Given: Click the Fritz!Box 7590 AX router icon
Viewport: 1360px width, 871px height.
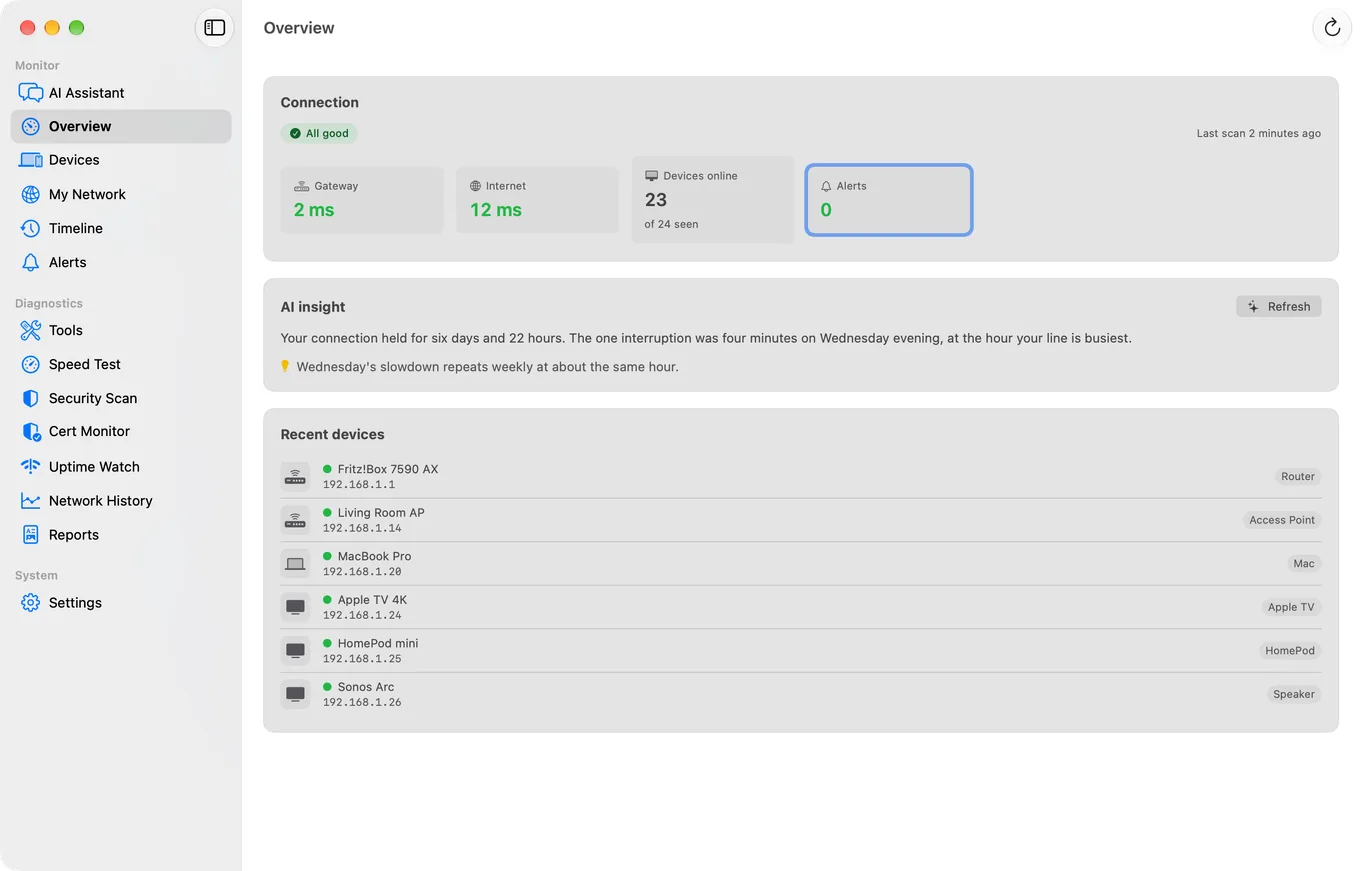Looking at the screenshot, I should point(295,477).
